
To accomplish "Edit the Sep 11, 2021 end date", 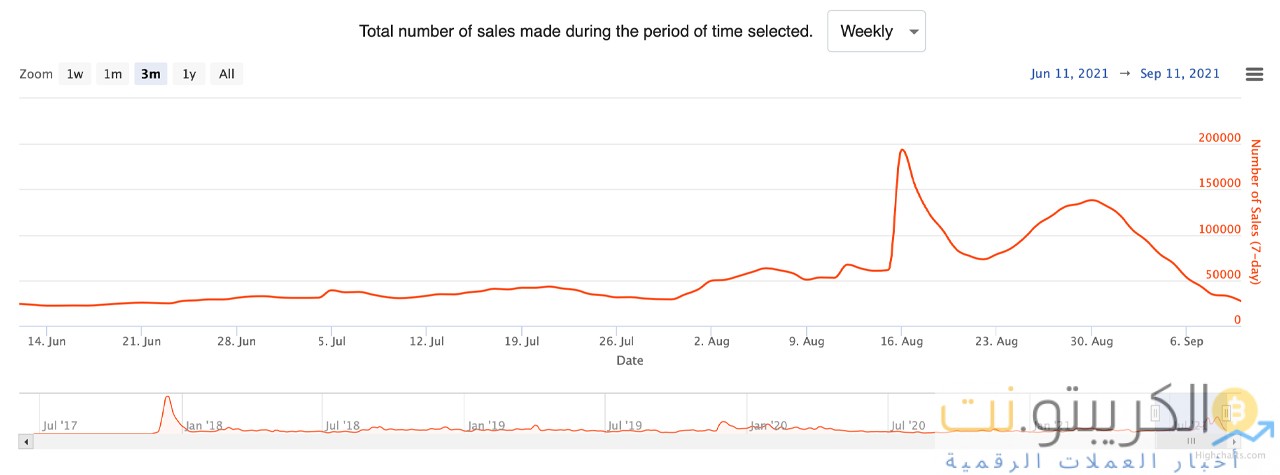I will [1180, 74].
